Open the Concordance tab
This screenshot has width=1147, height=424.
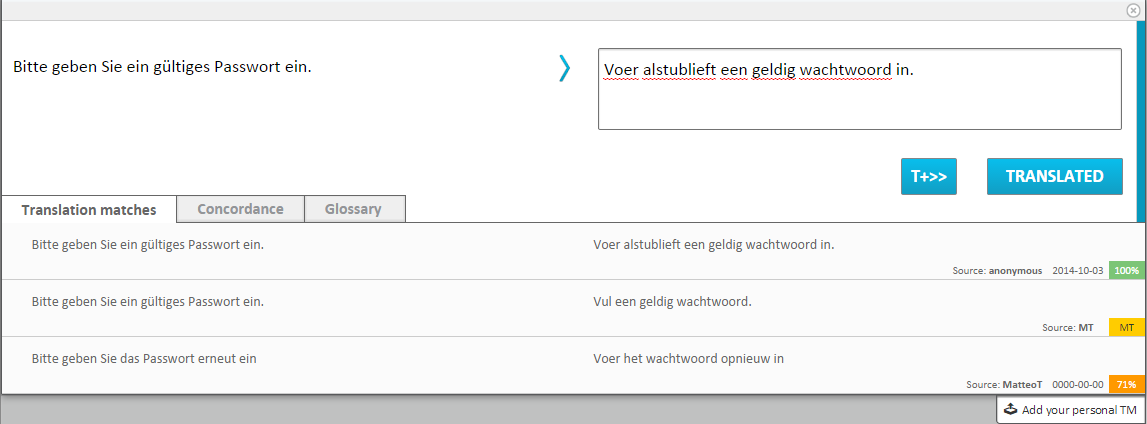click(240, 209)
